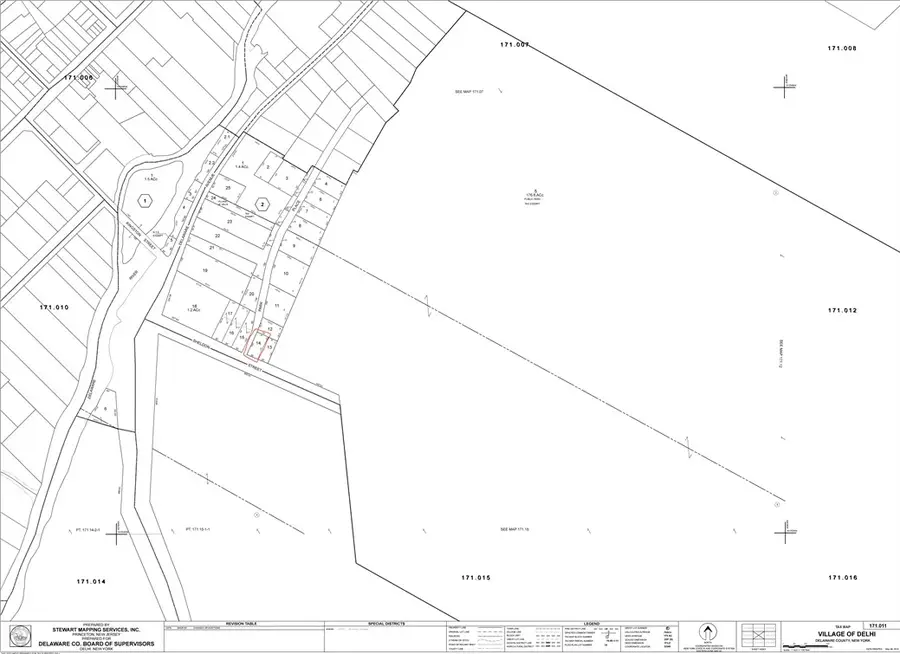Select parcel number 2.1 on Delaware Avenue

pyautogui.click(x=227, y=137)
